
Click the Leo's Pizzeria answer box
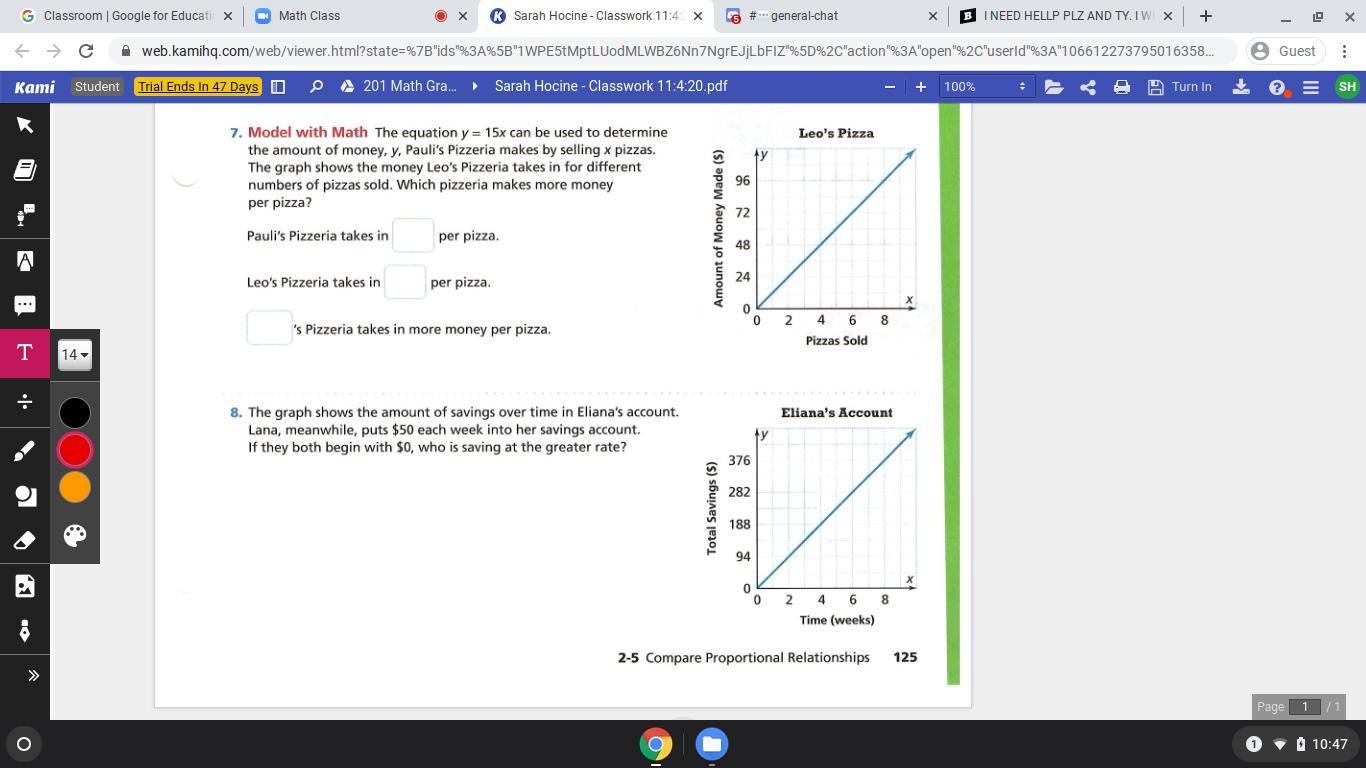coord(405,282)
